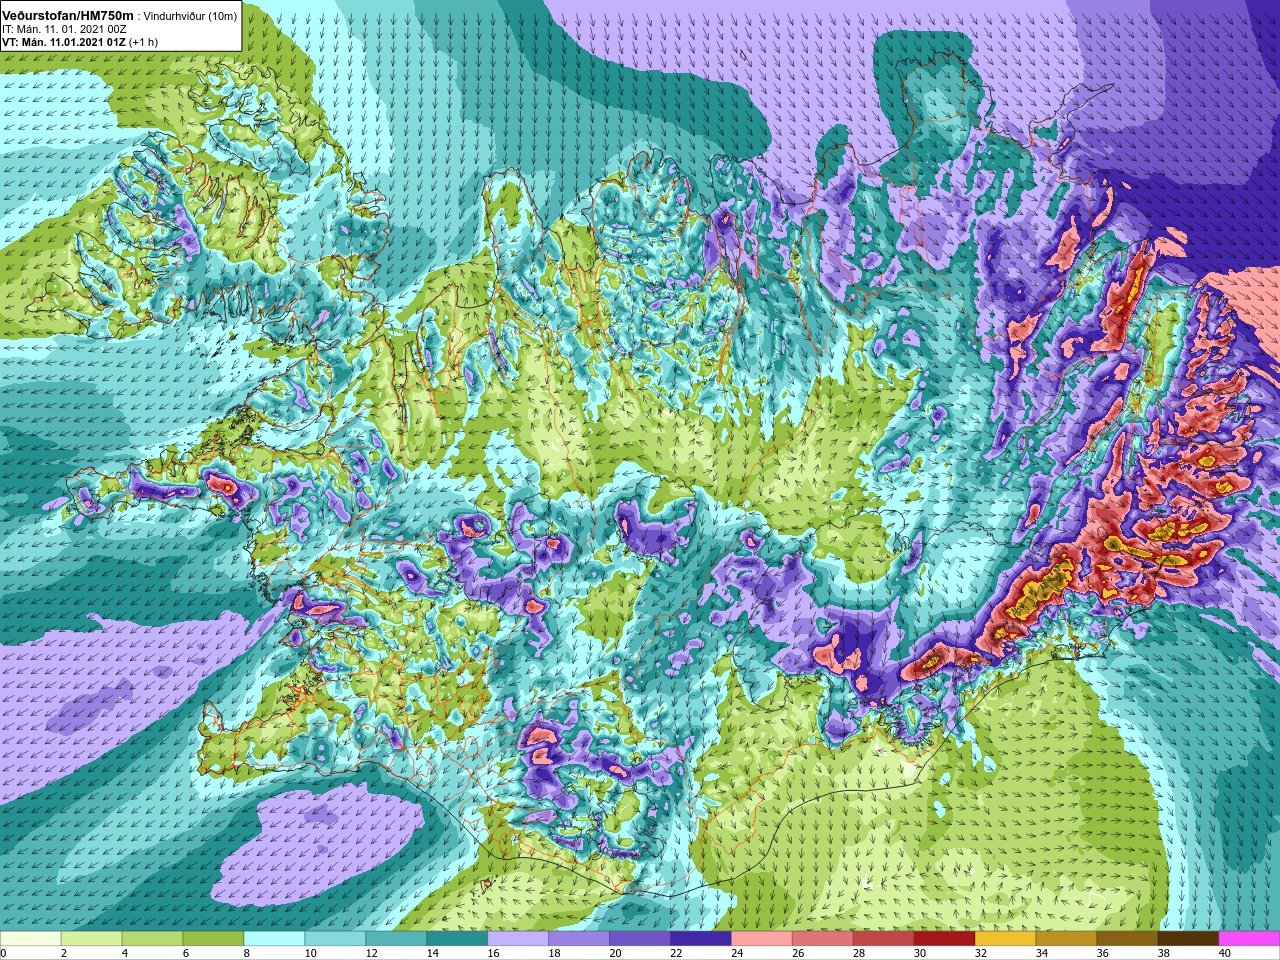Click the legend scale value 2
1280x960 pixels.
click(64, 953)
